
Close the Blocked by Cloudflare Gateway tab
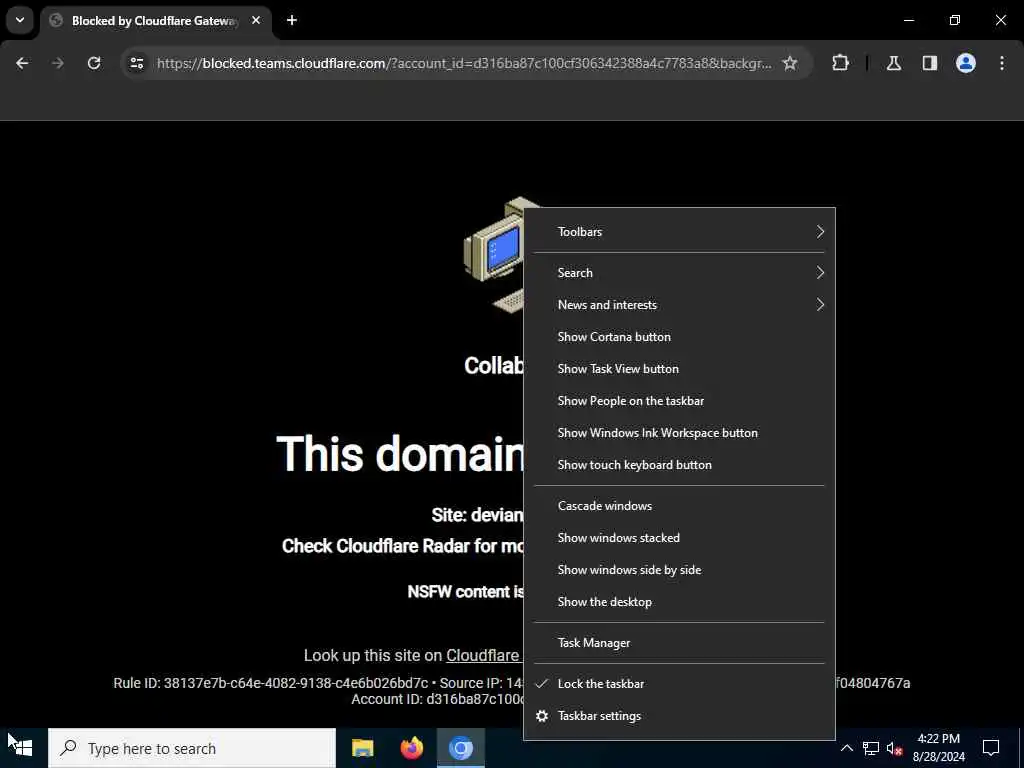coord(256,21)
